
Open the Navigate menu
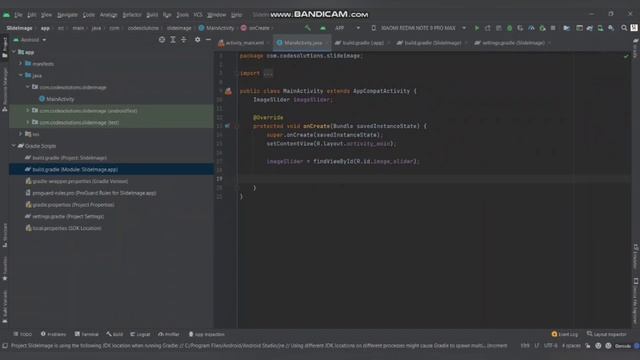coord(67,15)
